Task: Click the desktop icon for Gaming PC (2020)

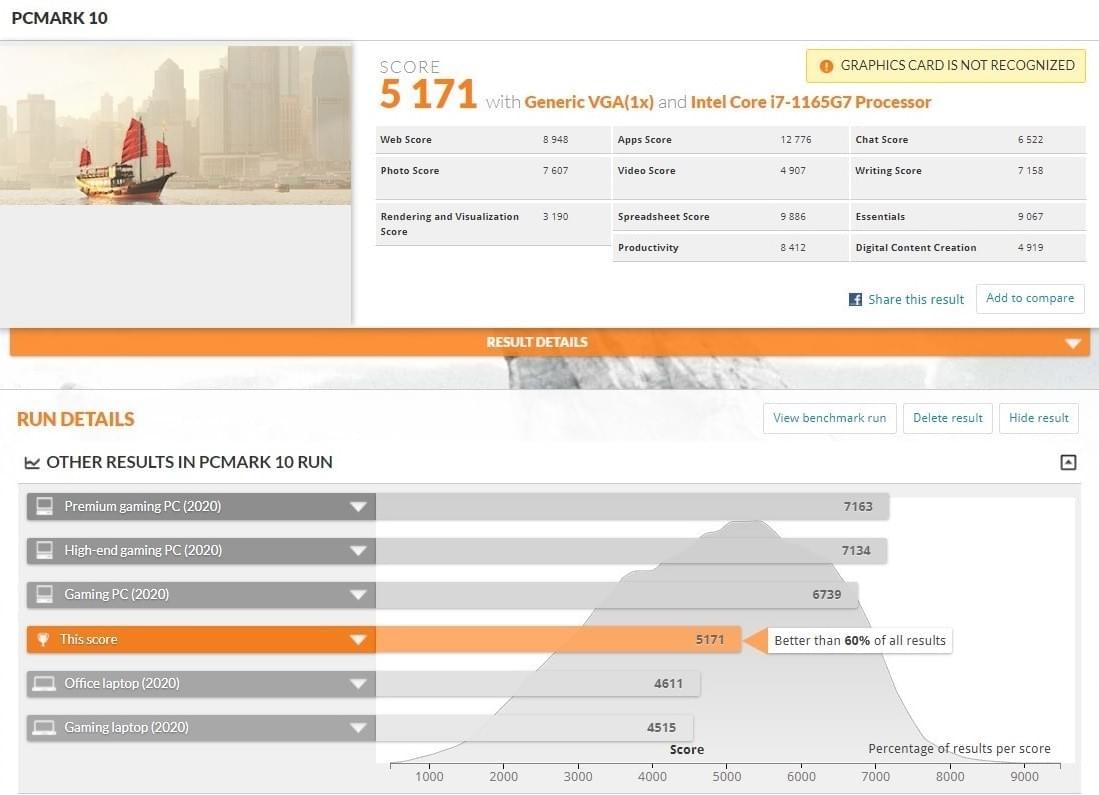Action: 44,594
